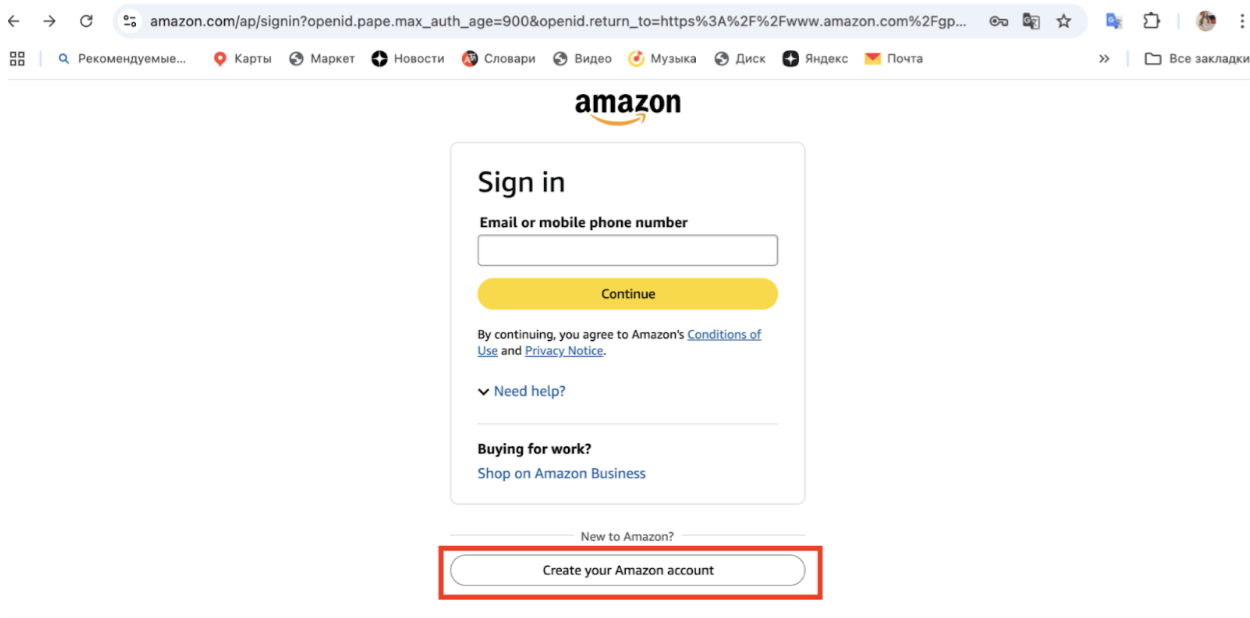Click the Amazon logo
1250x618 pixels.
(x=627, y=107)
